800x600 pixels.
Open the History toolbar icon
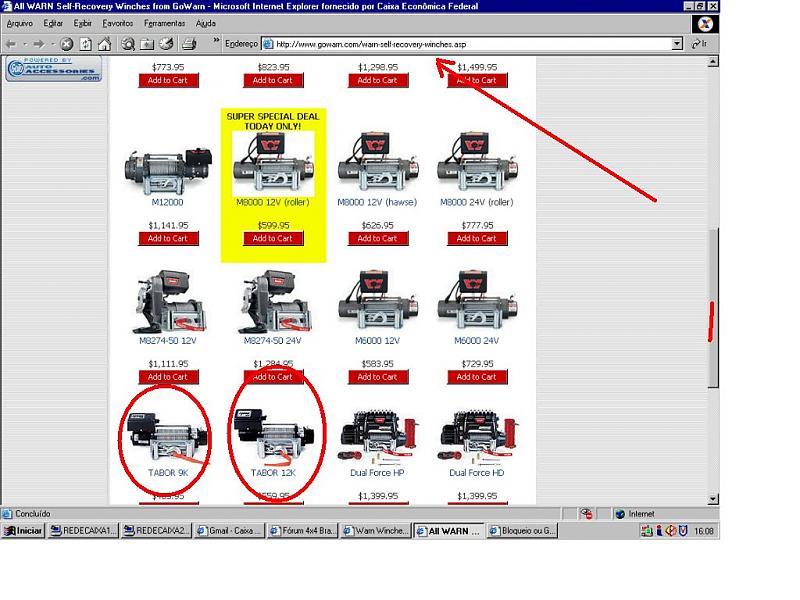point(166,44)
